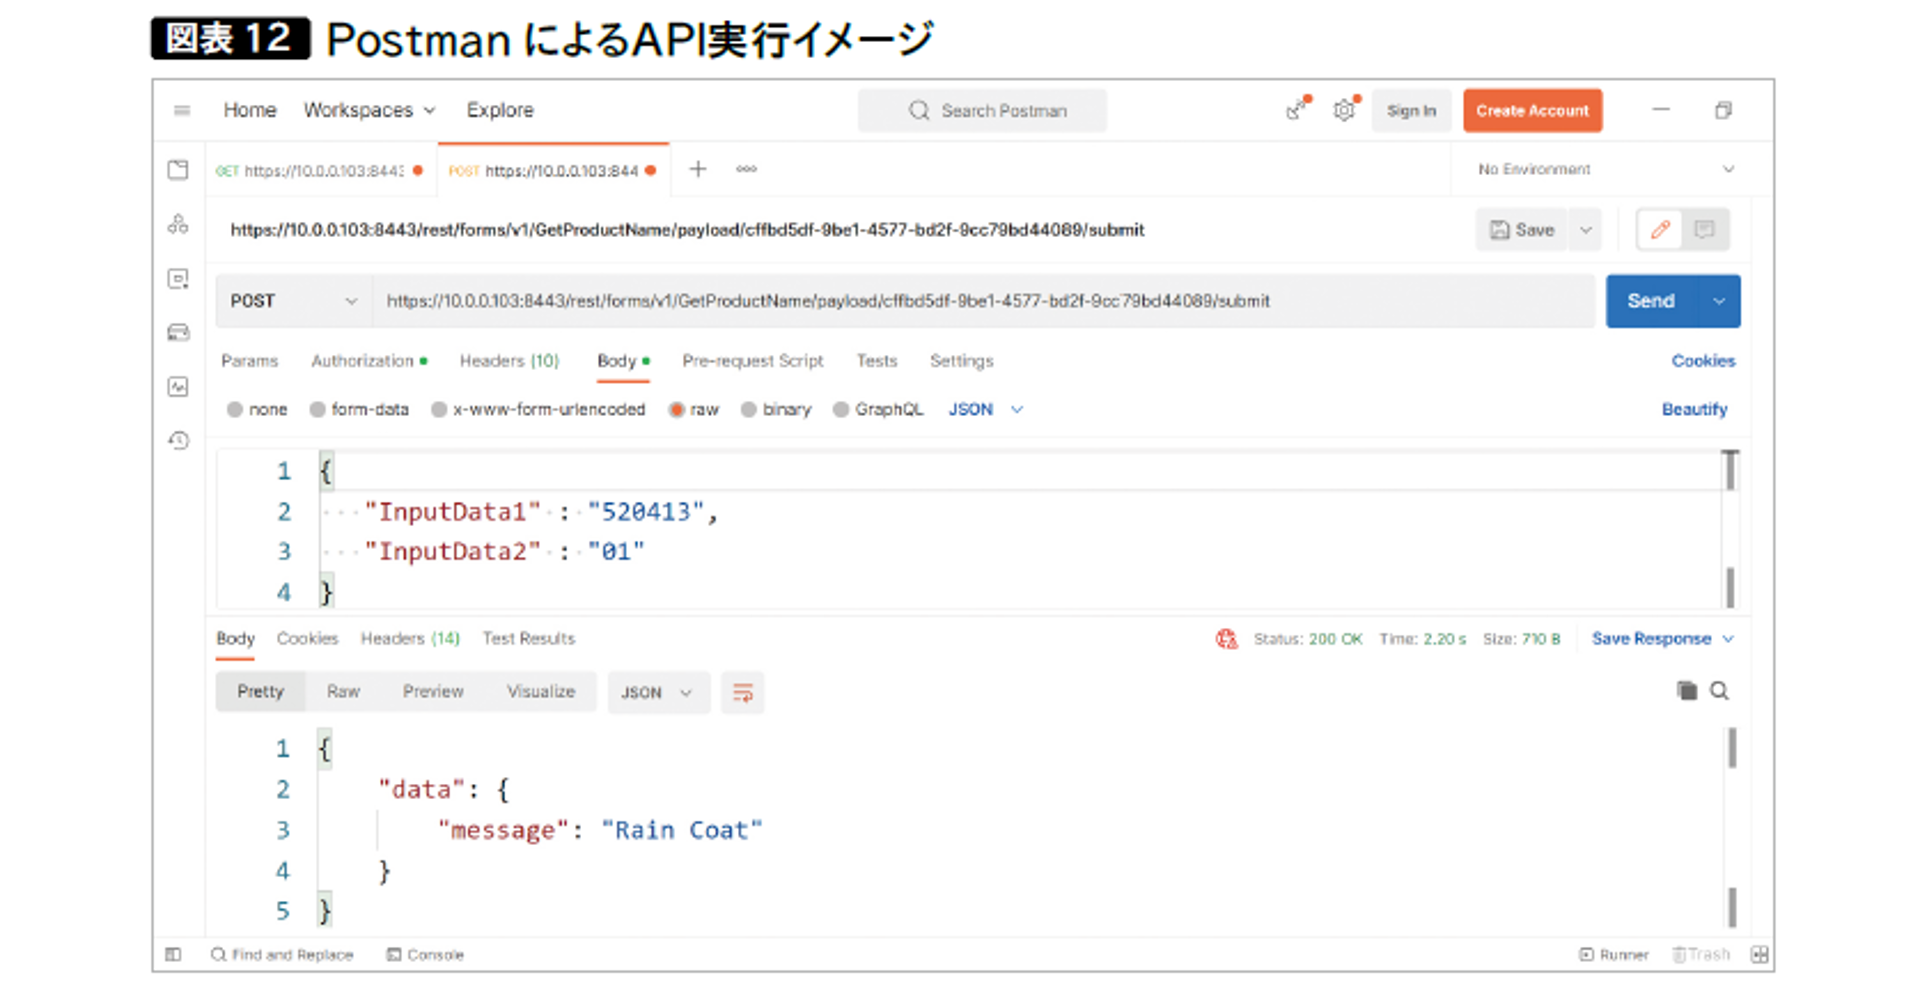The height and width of the screenshot is (998, 1920).
Task: Select x-www-form-urlencoded radio button
Action: coord(439,409)
